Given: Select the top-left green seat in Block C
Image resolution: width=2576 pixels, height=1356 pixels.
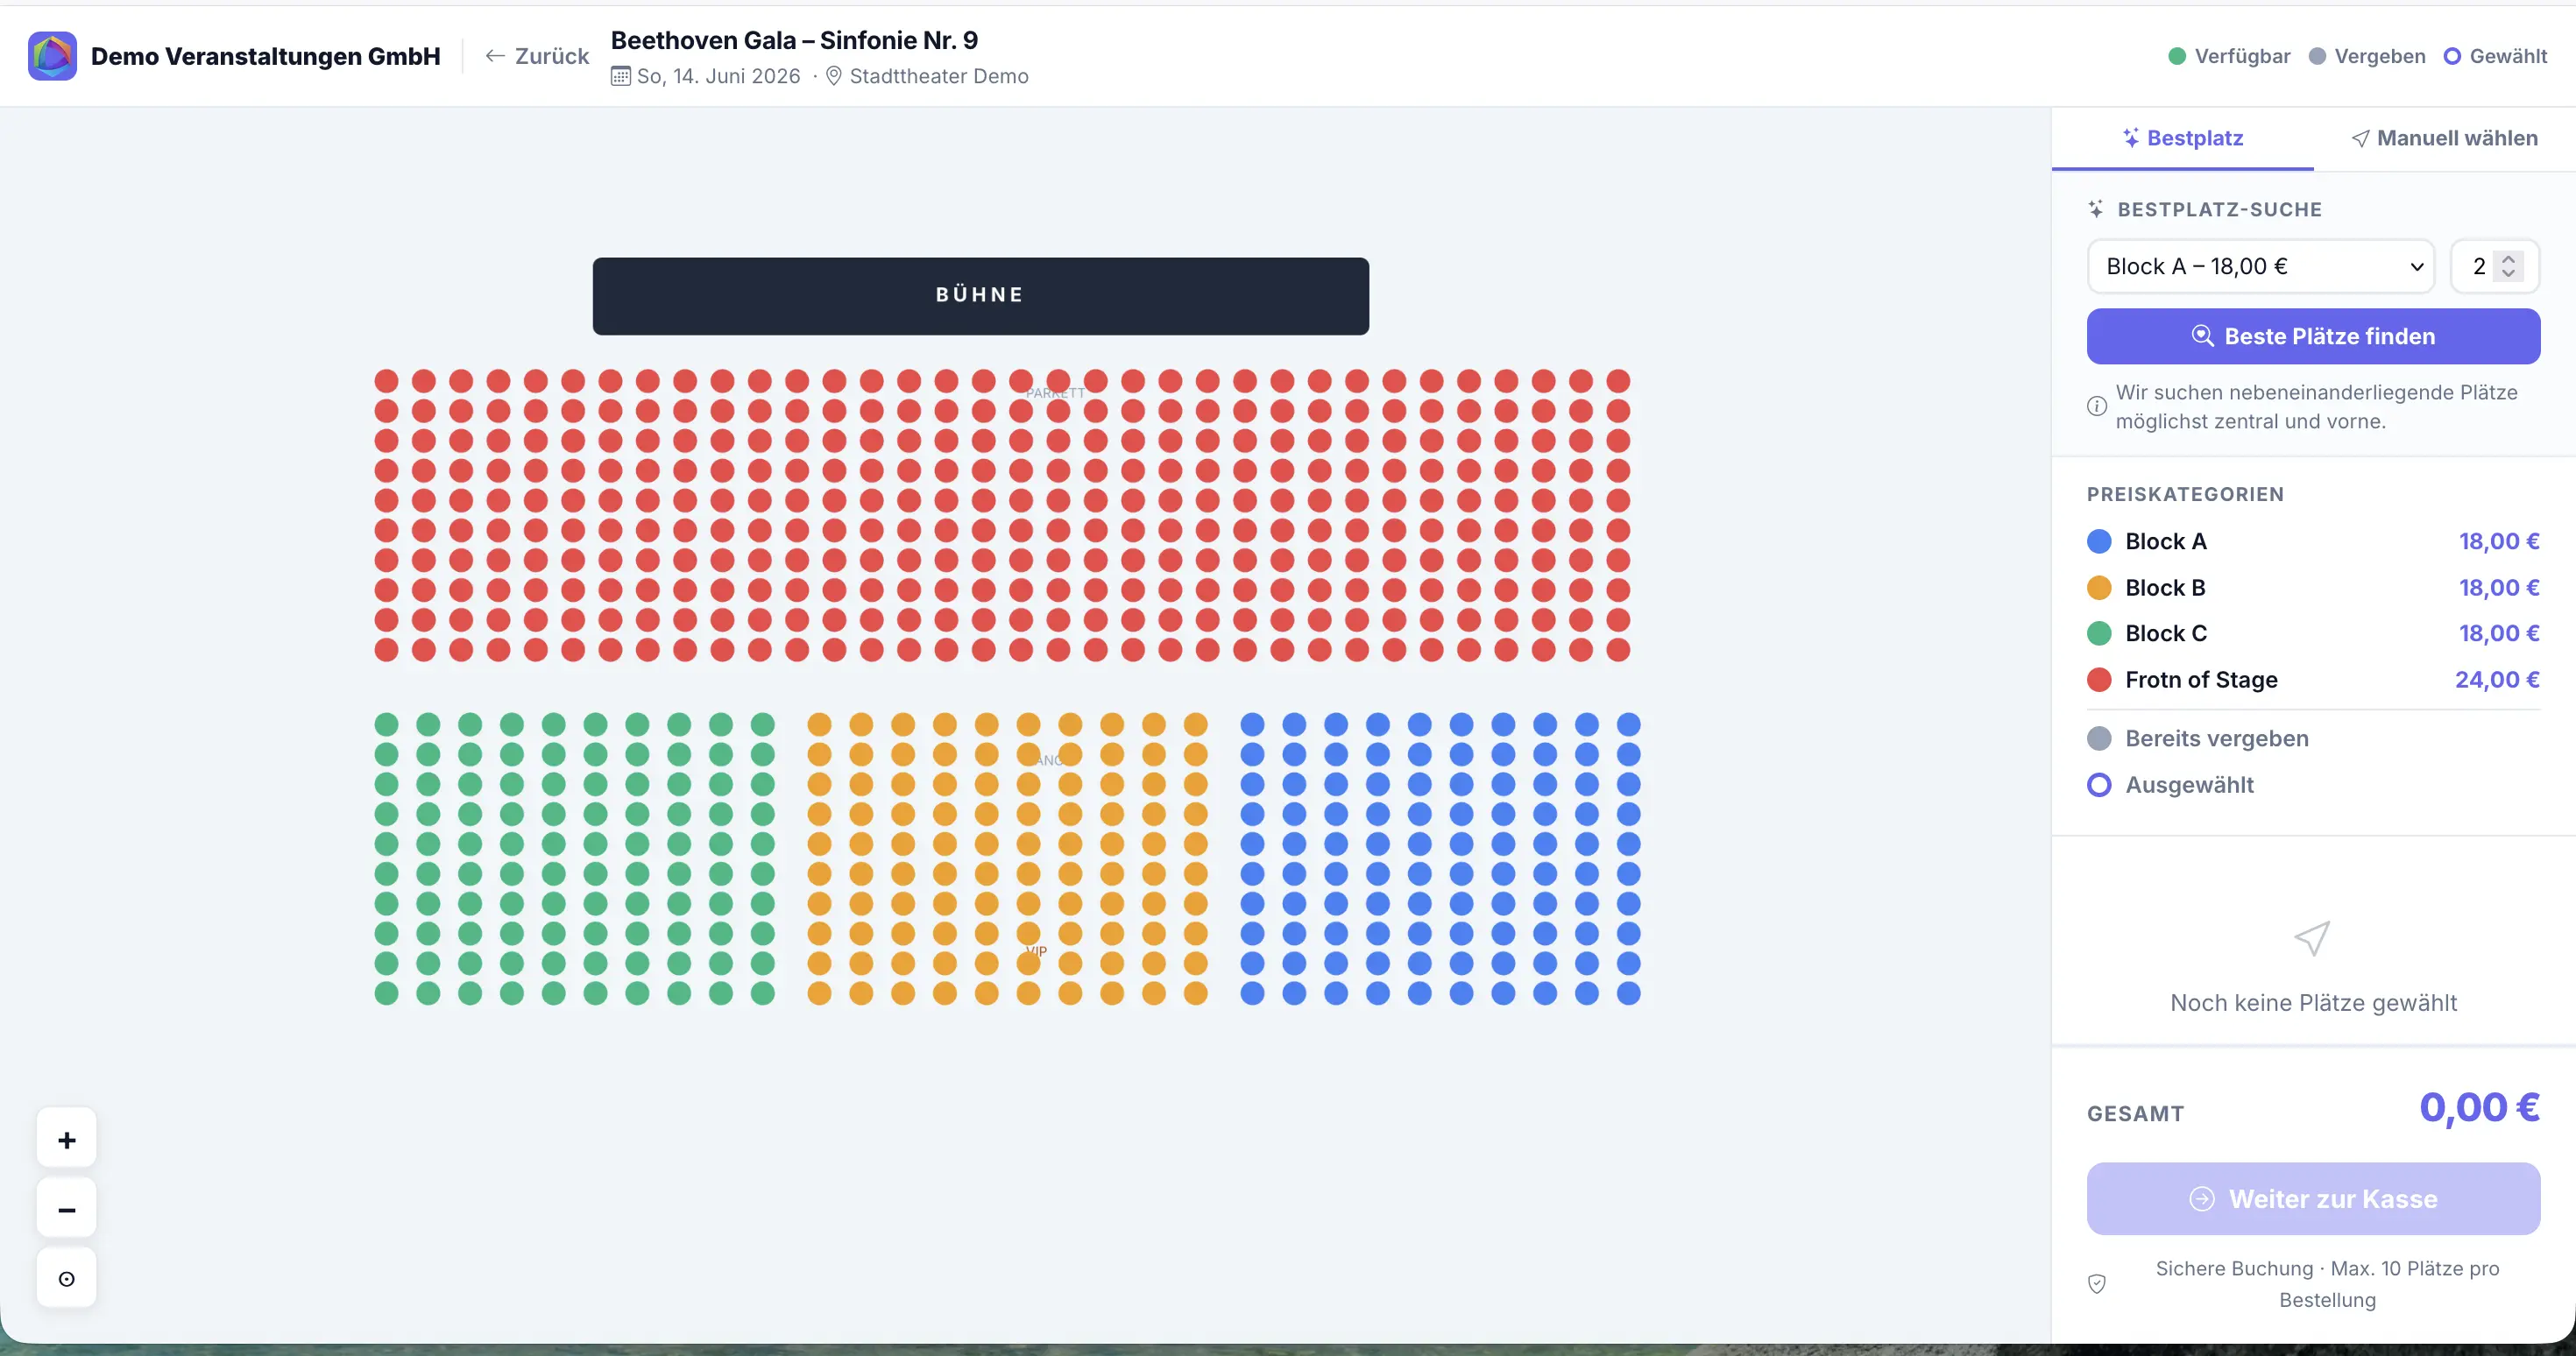Looking at the screenshot, I should click(x=386, y=724).
